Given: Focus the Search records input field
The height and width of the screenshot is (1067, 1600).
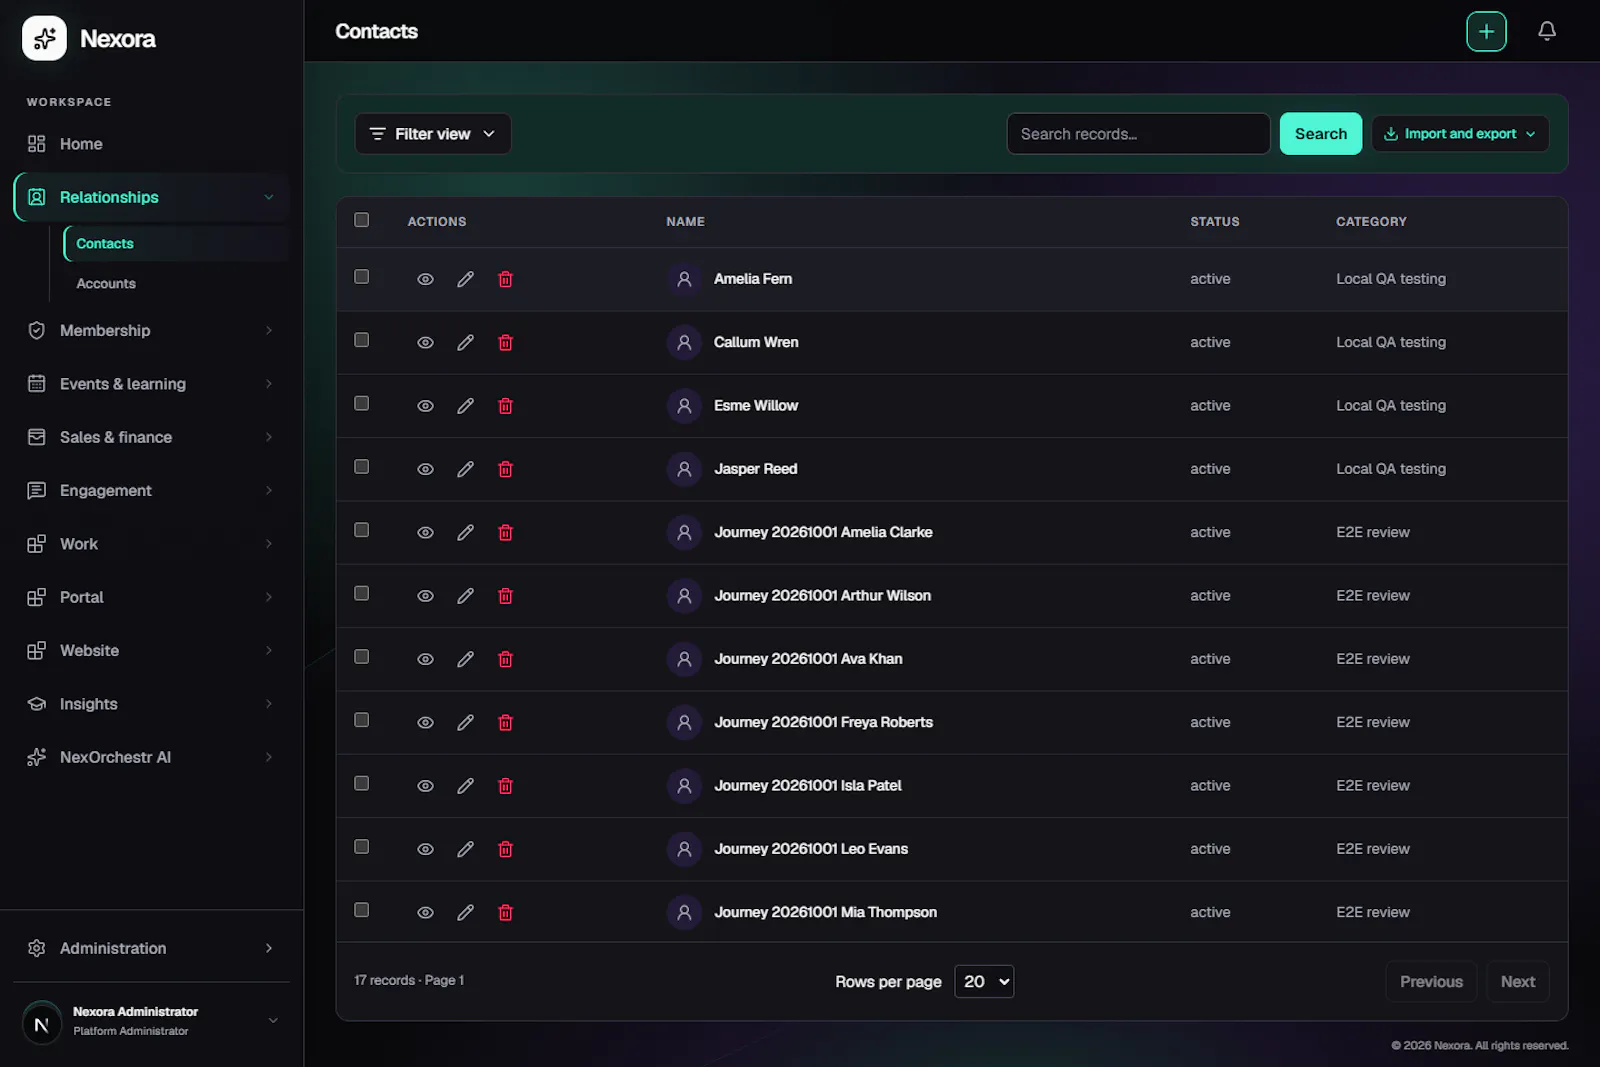Looking at the screenshot, I should pos(1138,134).
